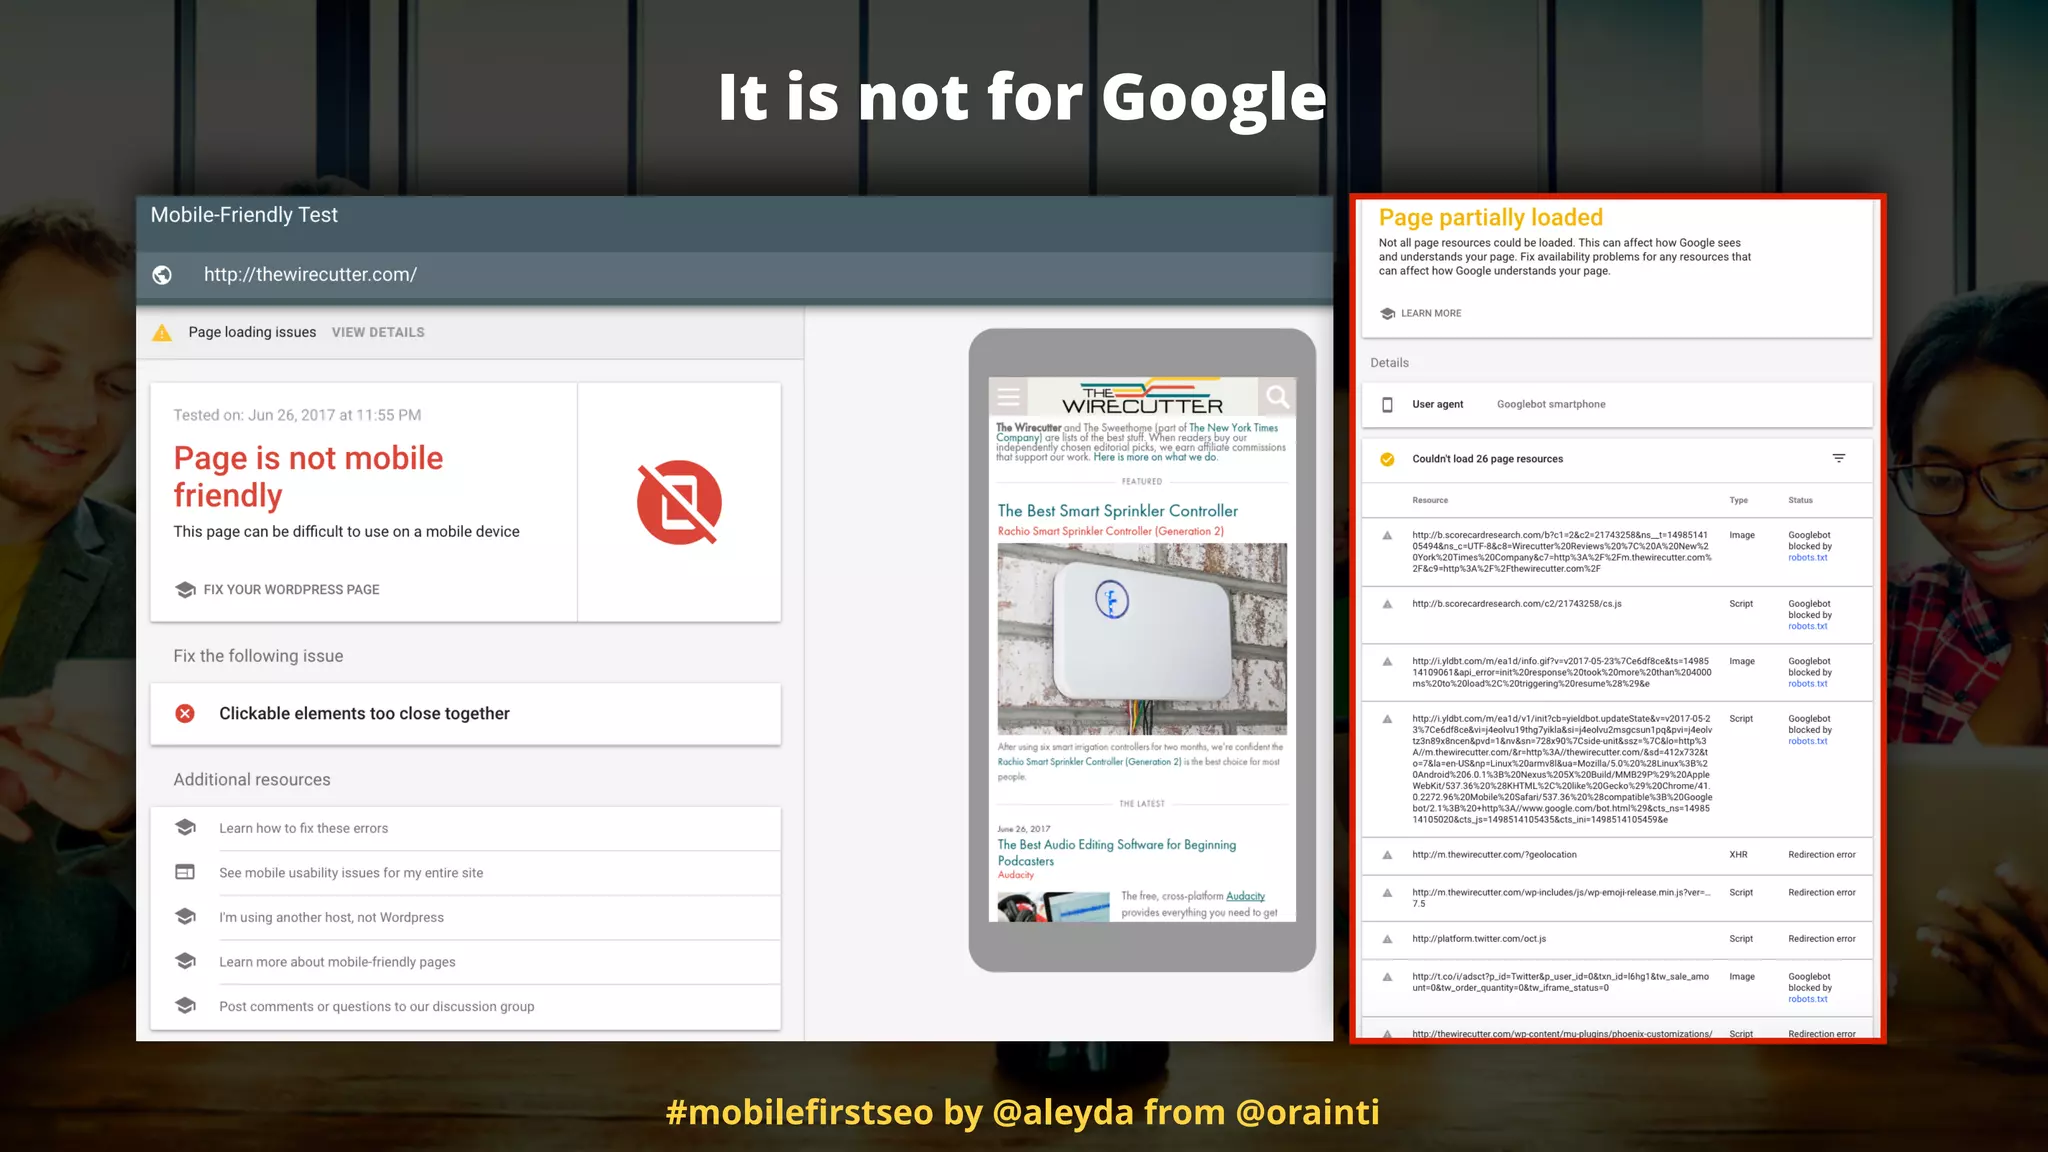Click the sprinkler controller image in the preview
The height and width of the screenshot is (1152, 2048).
tap(1142, 639)
